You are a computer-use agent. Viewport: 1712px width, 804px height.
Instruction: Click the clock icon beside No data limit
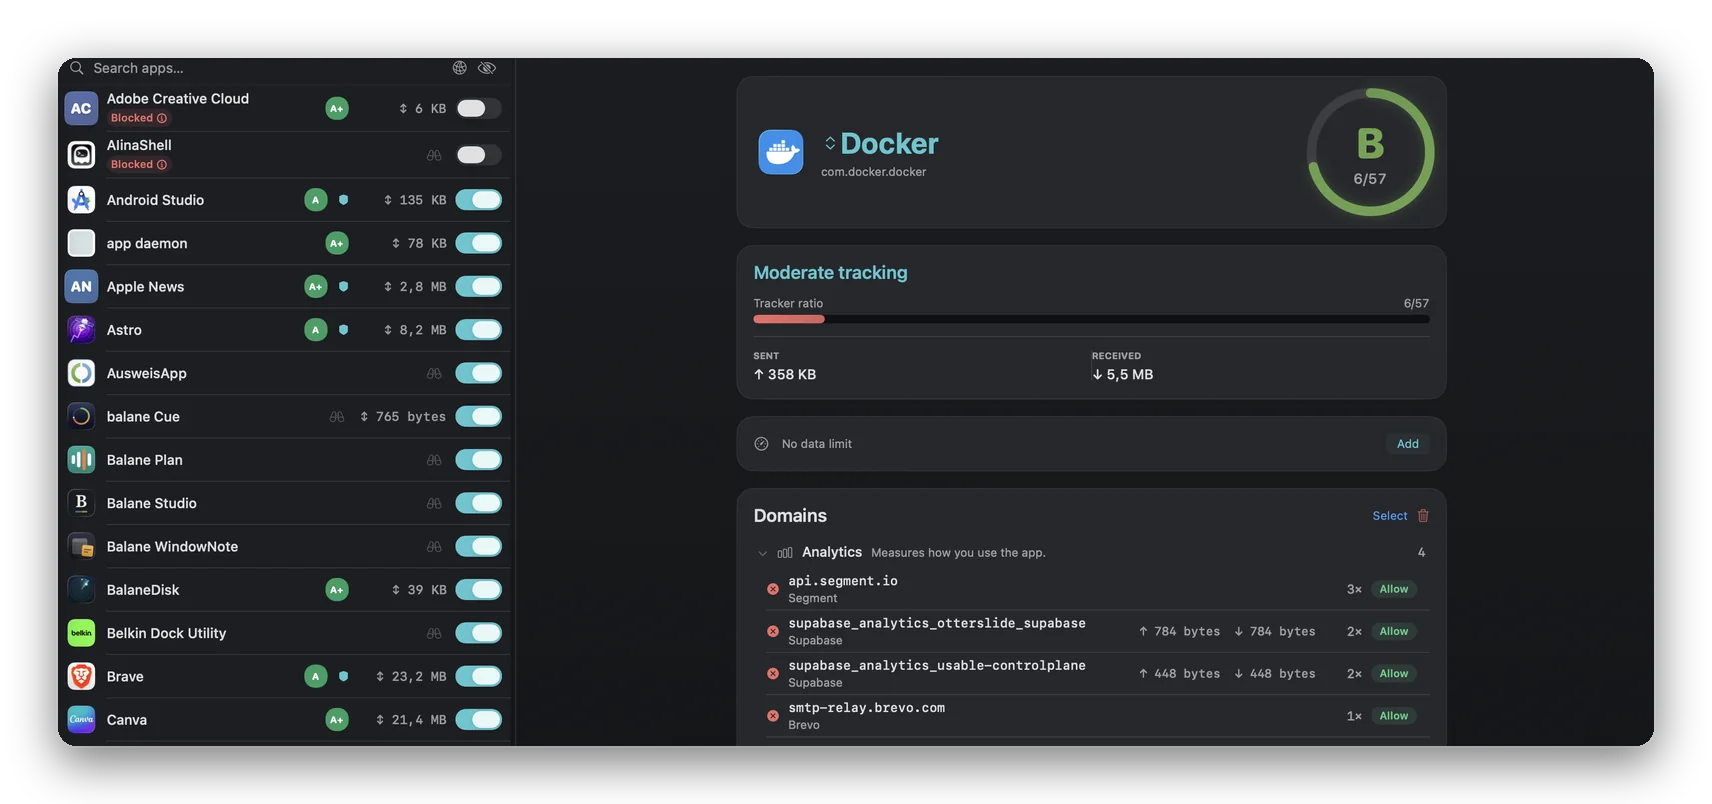(761, 444)
